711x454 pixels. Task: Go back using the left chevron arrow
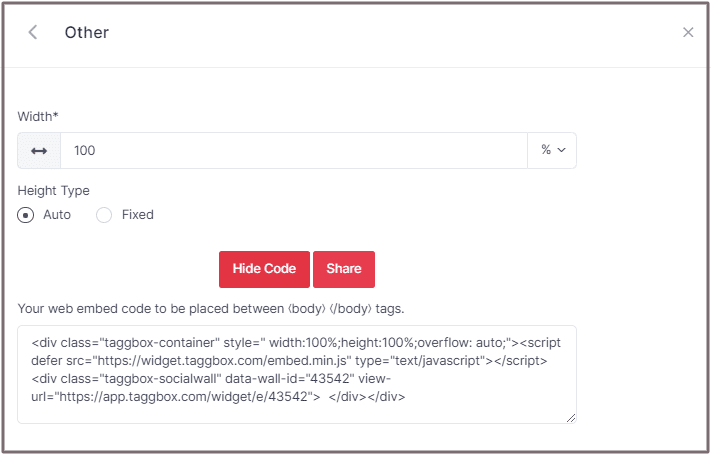pyautogui.click(x=33, y=32)
